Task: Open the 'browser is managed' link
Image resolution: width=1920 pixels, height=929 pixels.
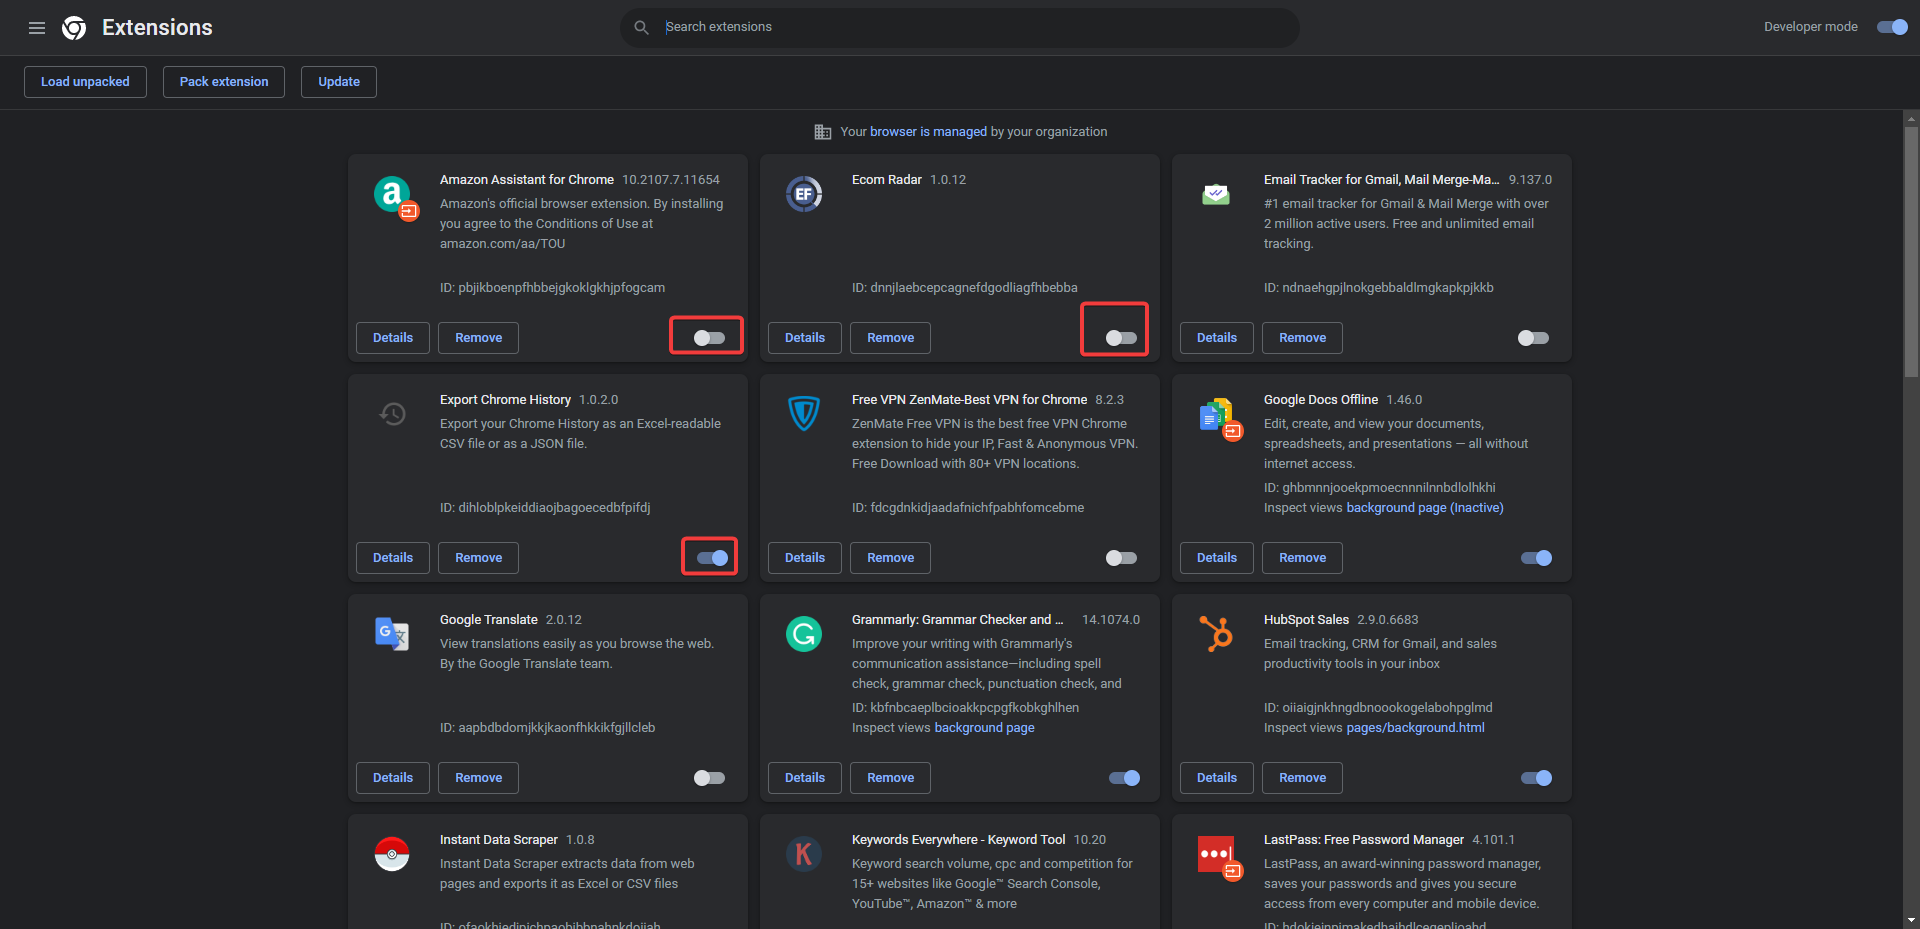Action: (928, 132)
